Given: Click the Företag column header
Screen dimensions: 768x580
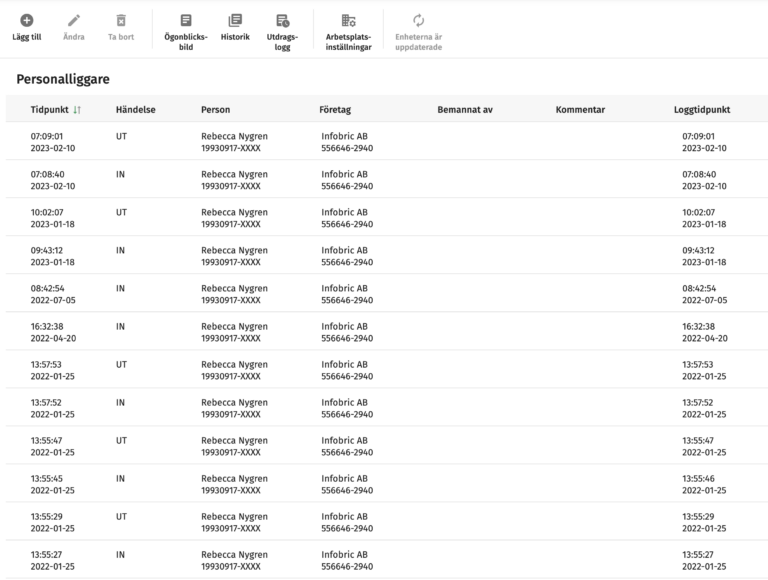Looking at the screenshot, I should 335,110.
